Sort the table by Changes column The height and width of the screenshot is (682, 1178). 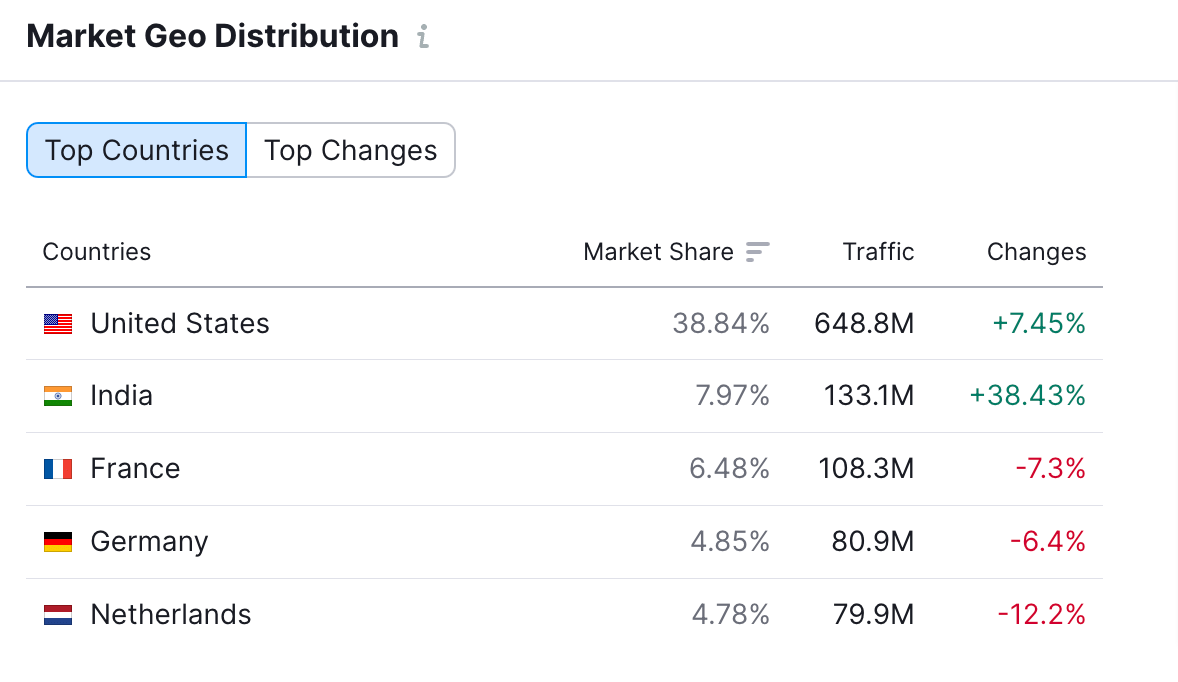(x=1036, y=252)
